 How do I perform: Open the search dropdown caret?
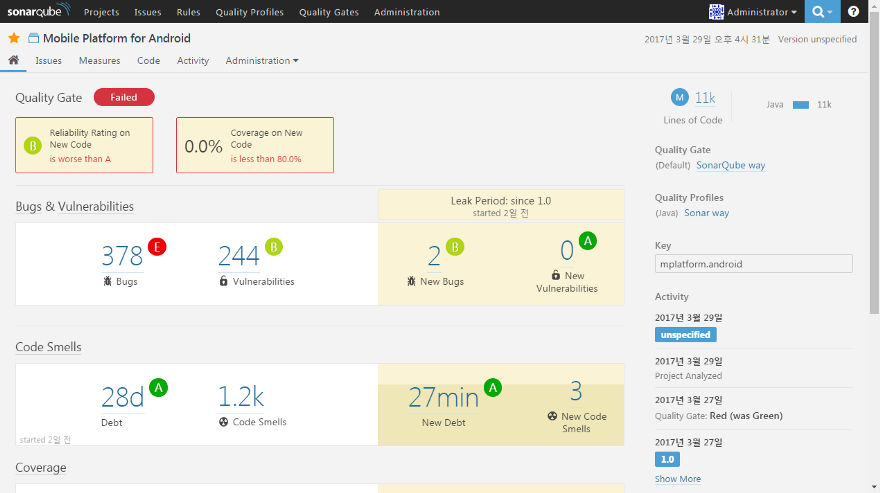point(830,12)
